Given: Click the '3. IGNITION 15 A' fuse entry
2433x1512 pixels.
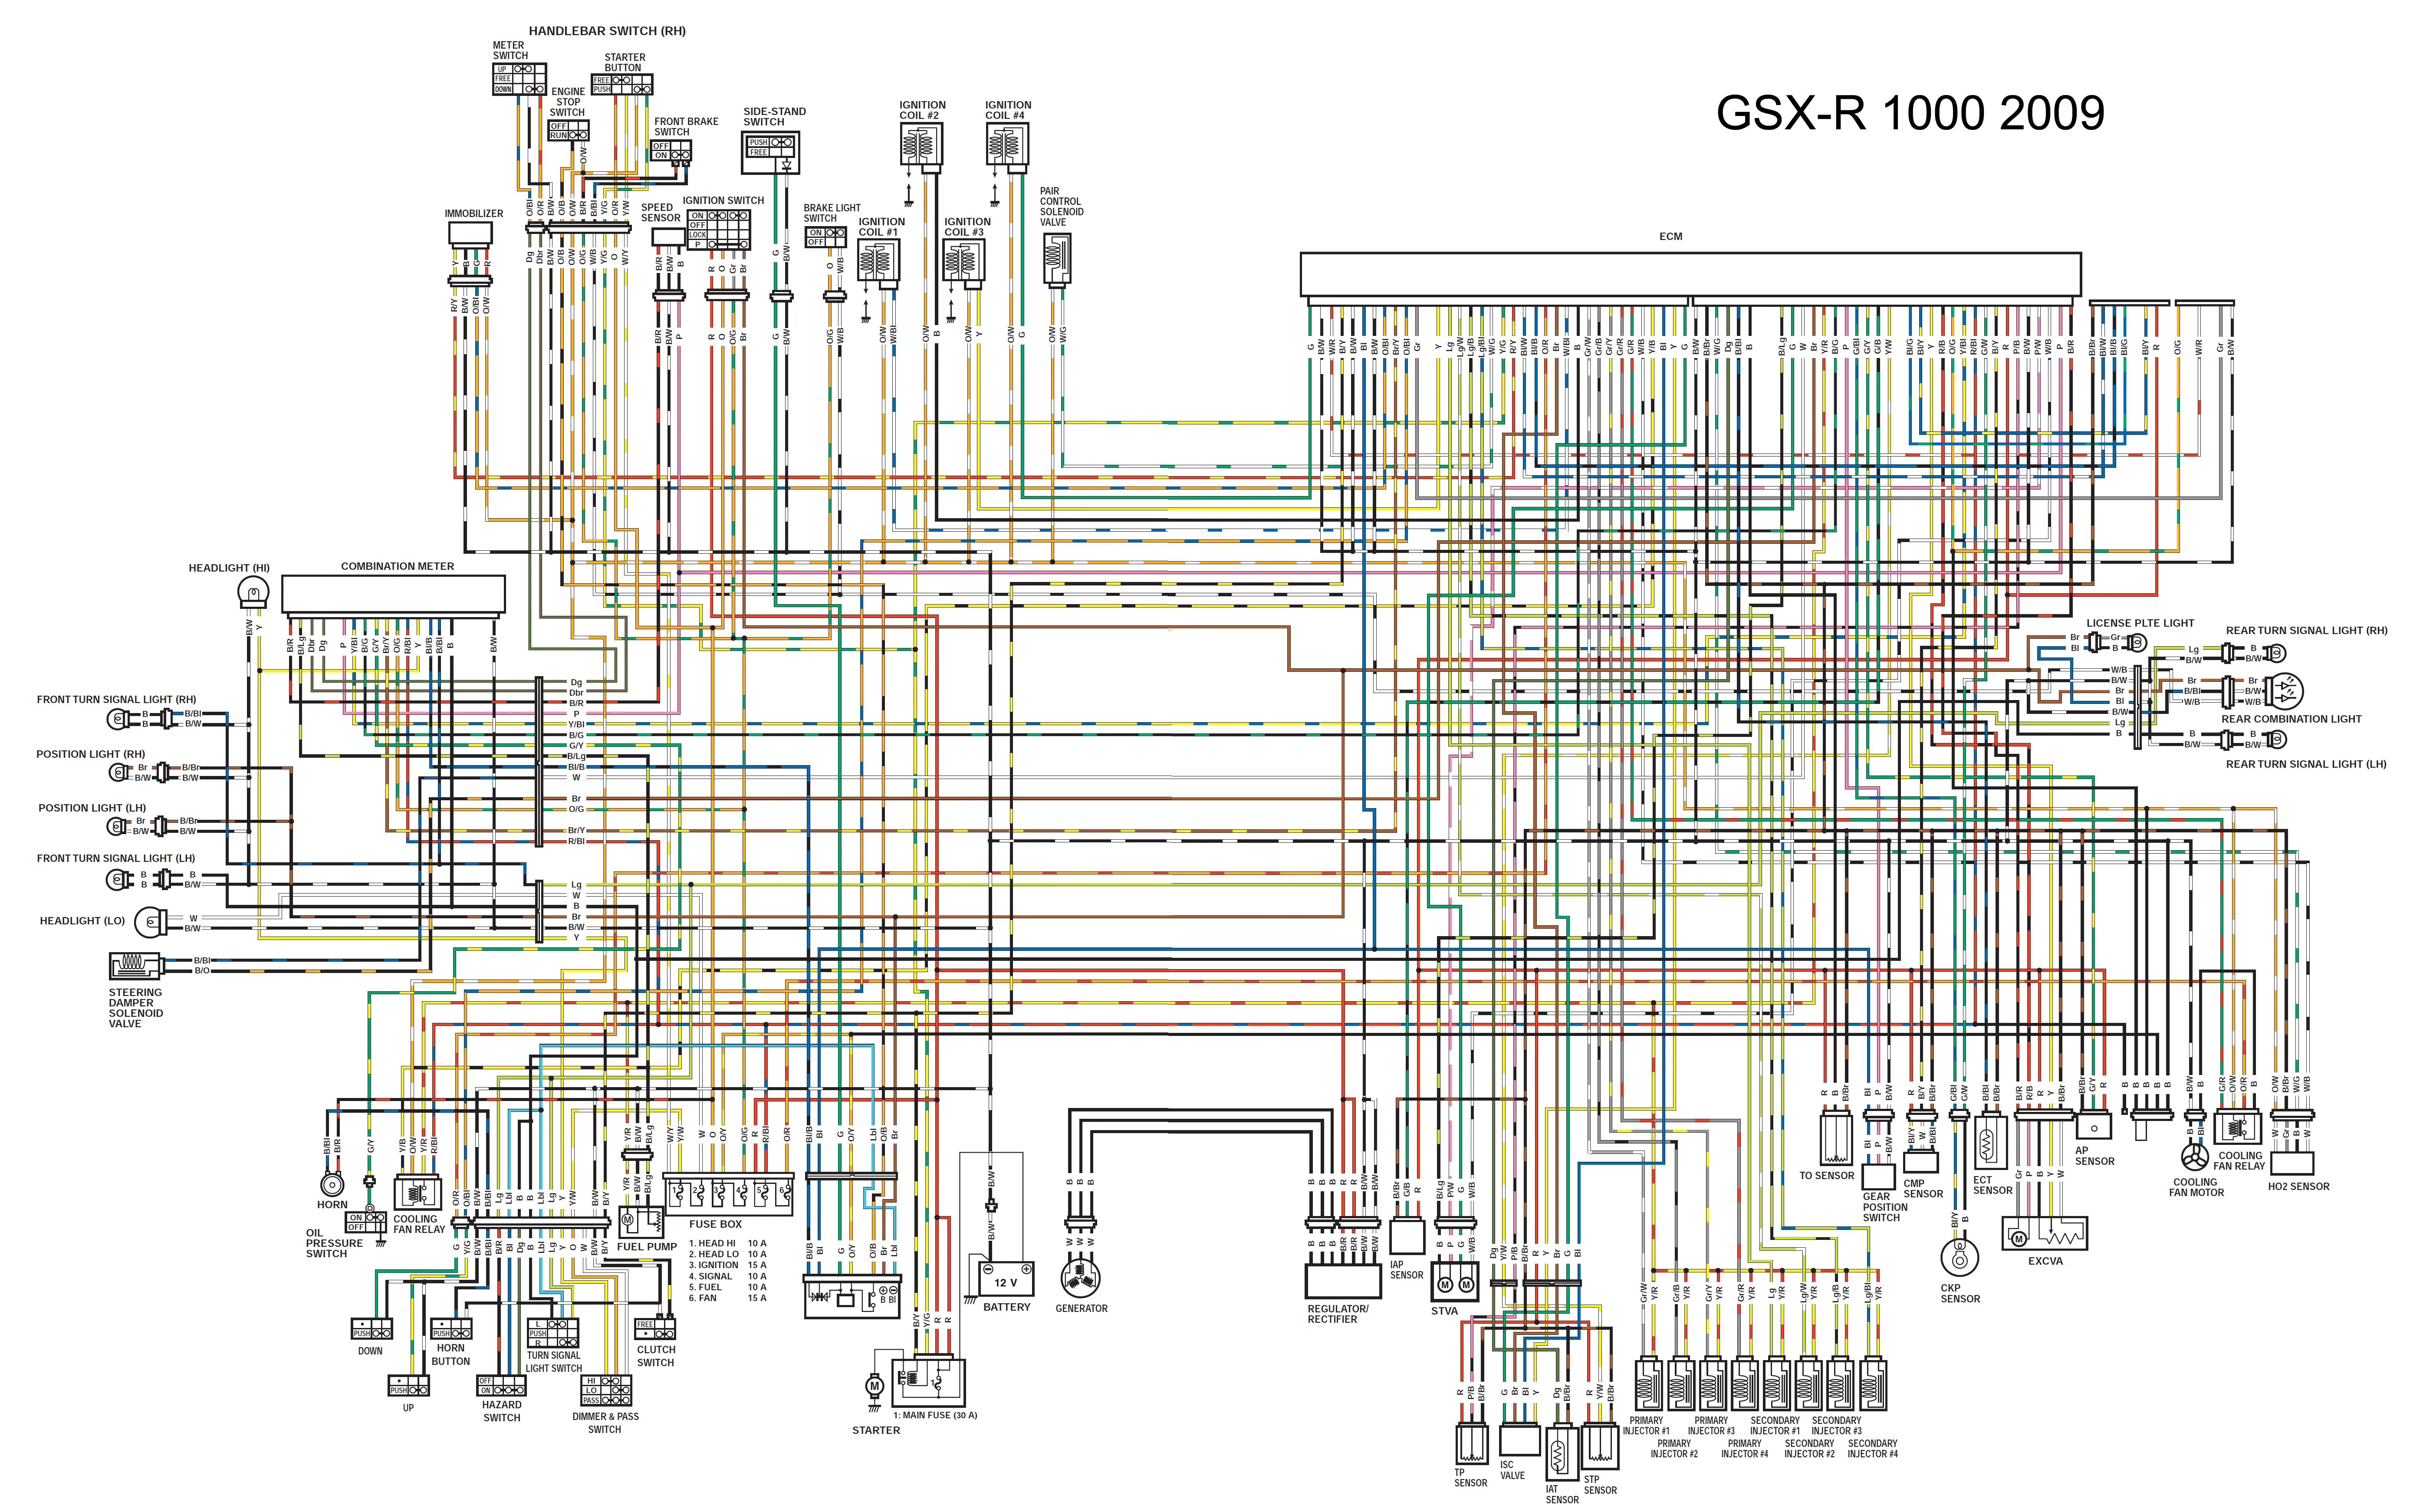Looking at the screenshot, I should click(x=727, y=1265).
